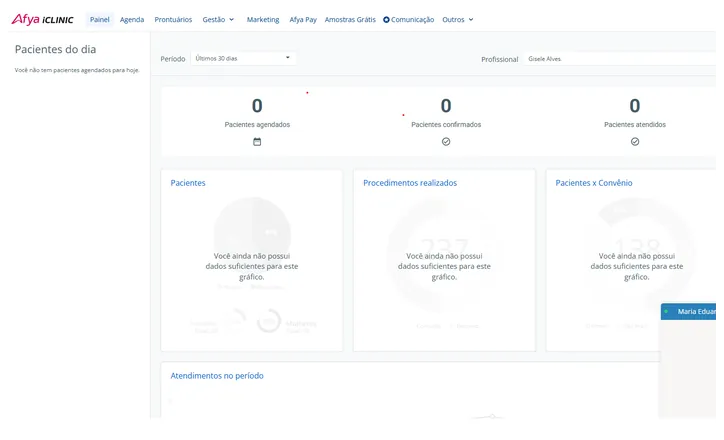Click the no-data message in Pacientes x Convênio card
The image size is (724, 440).
pos(637,266)
